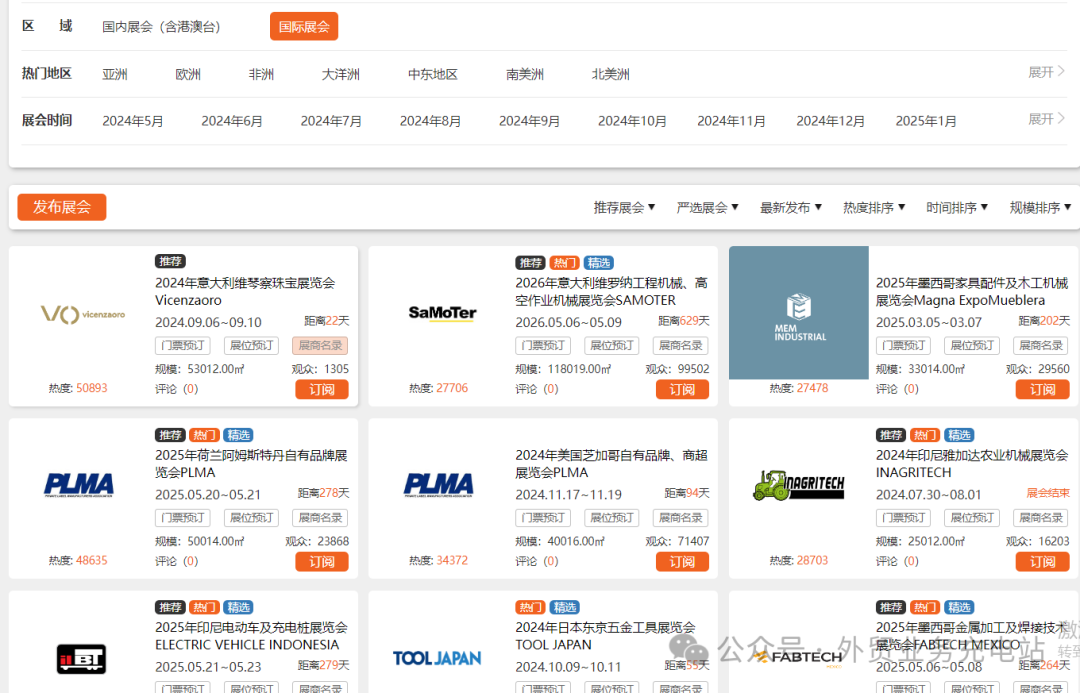Viewport: 1080px width, 693px height.
Task: Filter by 北美洲 region
Action: point(611,74)
